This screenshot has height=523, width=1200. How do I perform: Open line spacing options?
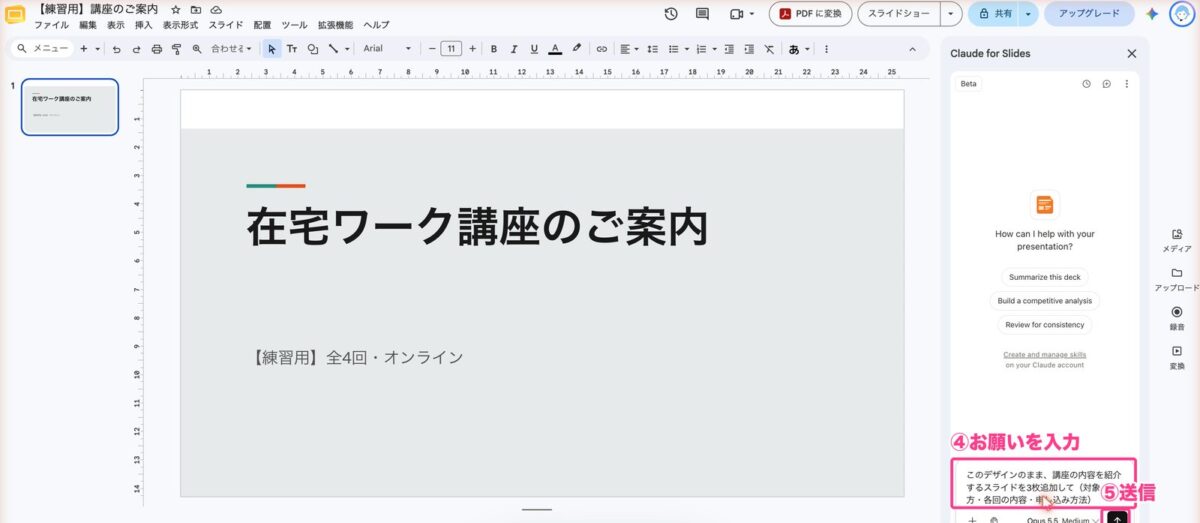[x=652, y=48]
